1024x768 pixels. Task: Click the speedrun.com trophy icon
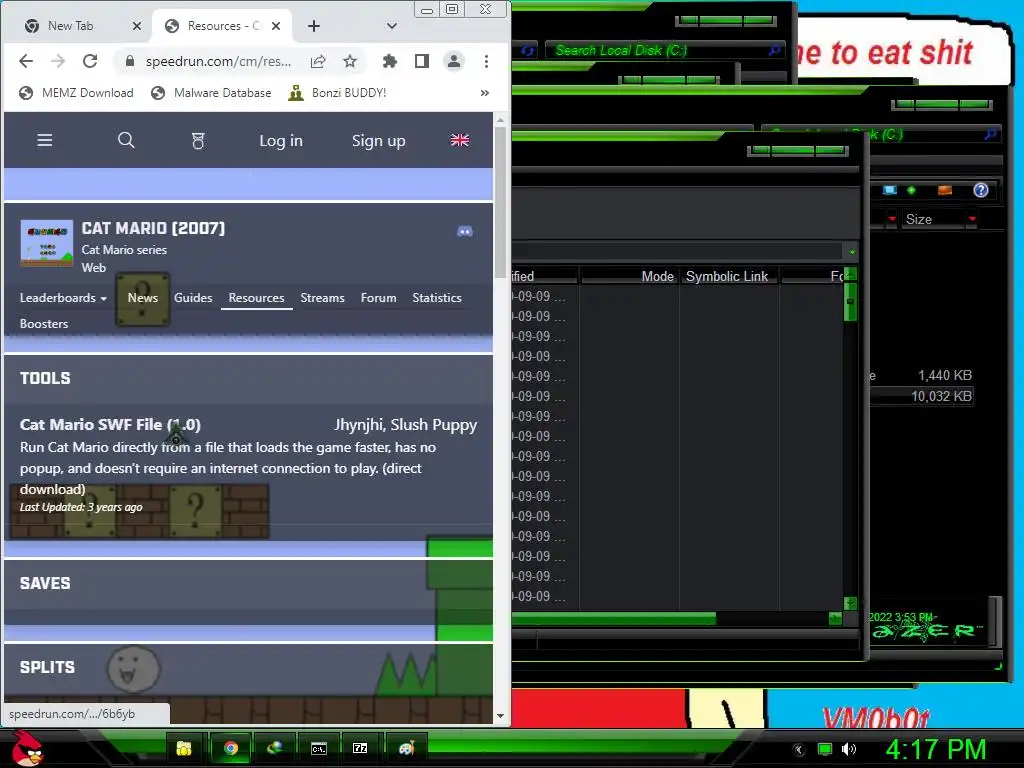pyautogui.click(x=198, y=140)
